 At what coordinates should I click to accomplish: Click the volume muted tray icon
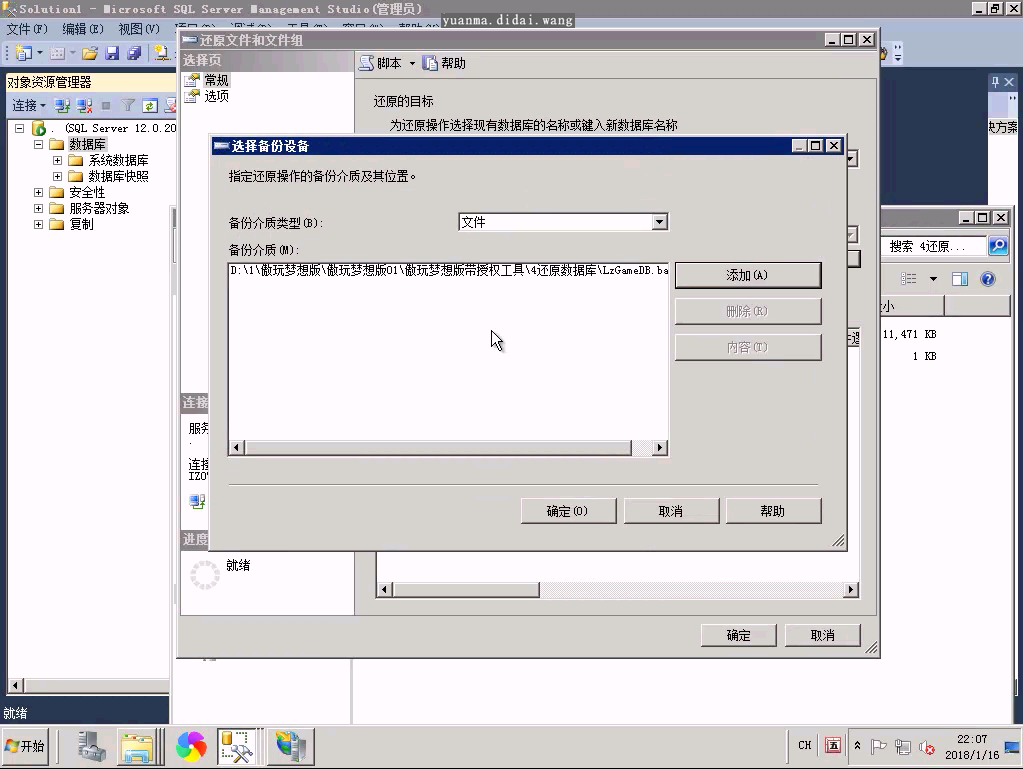926,747
